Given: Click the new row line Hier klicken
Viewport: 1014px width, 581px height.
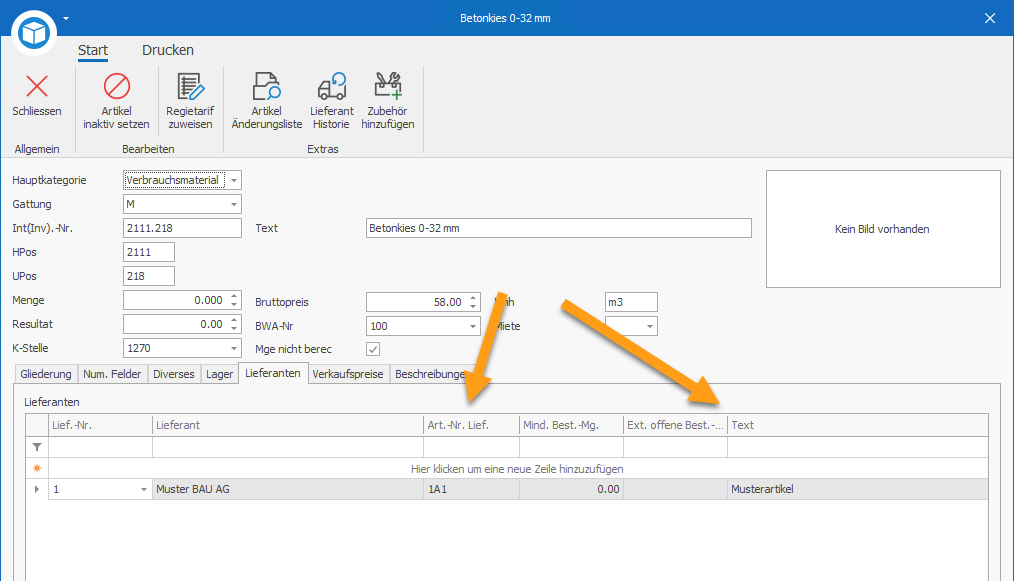Looking at the screenshot, I should 517,468.
